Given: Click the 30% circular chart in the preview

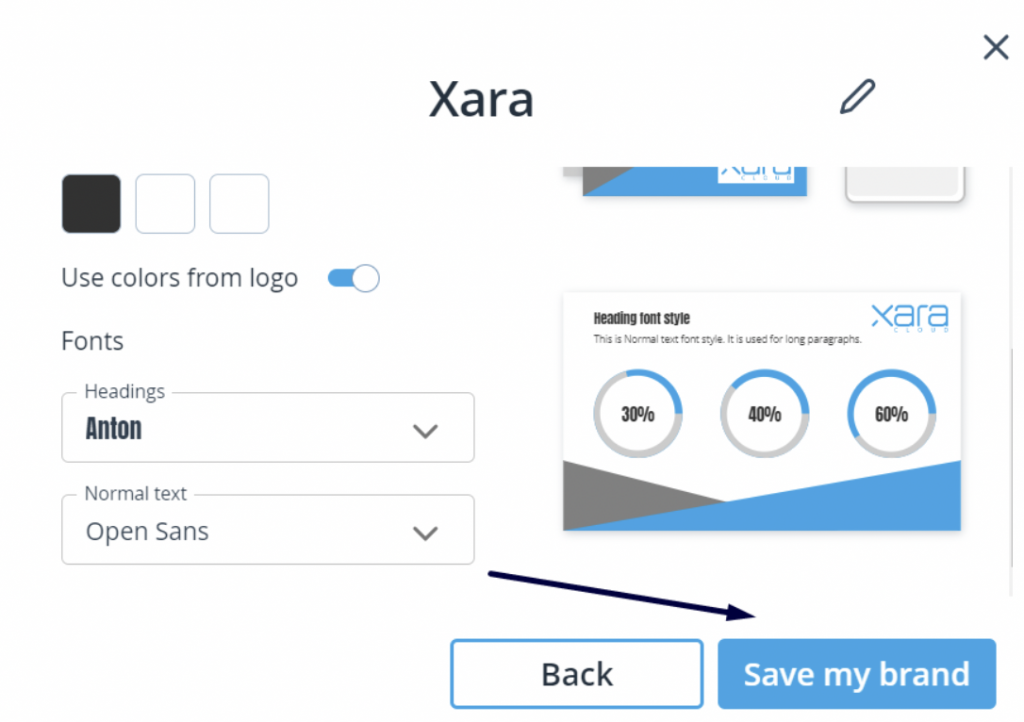Looking at the screenshot, I should 638,414.
